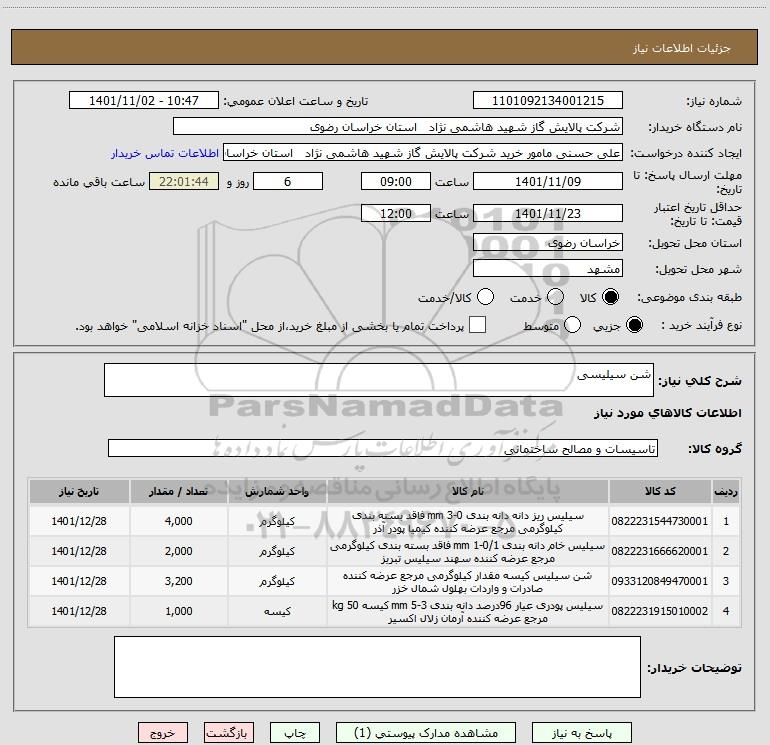Toggle the اسناد خزانه اسلامی payment checkbox
The width and height of the screenshot is (770, 745).
click(478, 325)
